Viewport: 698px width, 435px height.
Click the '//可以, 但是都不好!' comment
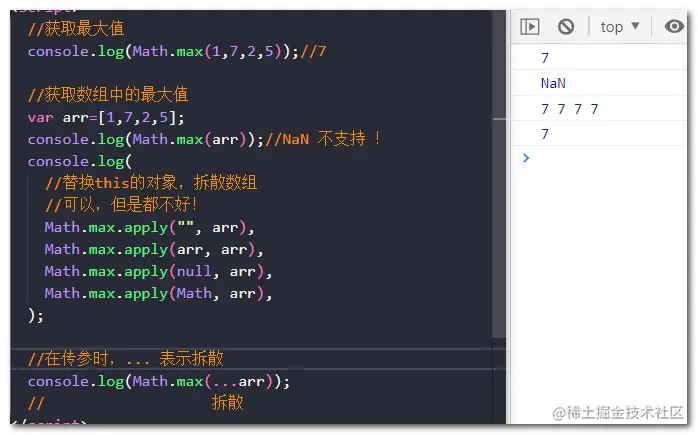point(121,205)
